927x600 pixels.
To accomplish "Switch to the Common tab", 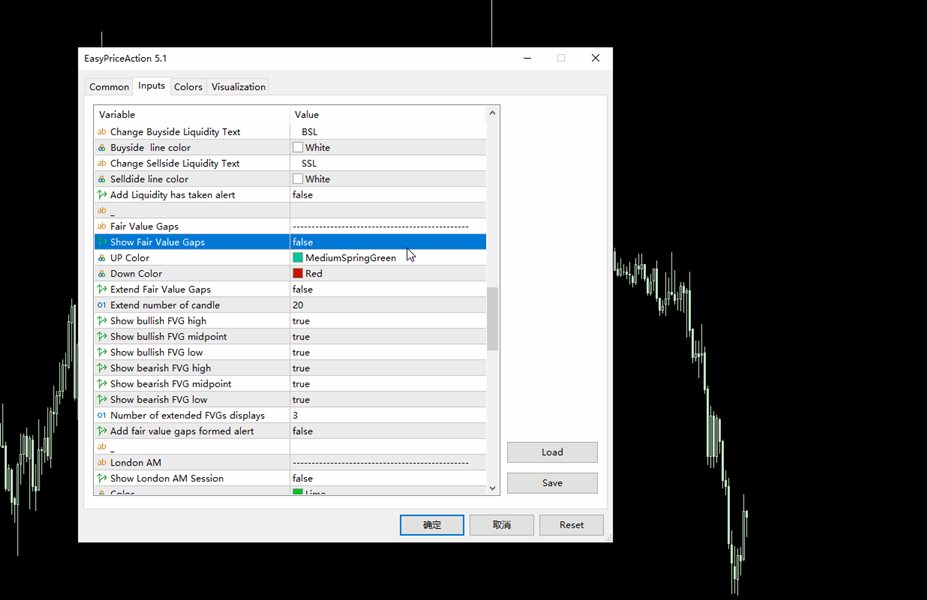I will coord(109,87).
